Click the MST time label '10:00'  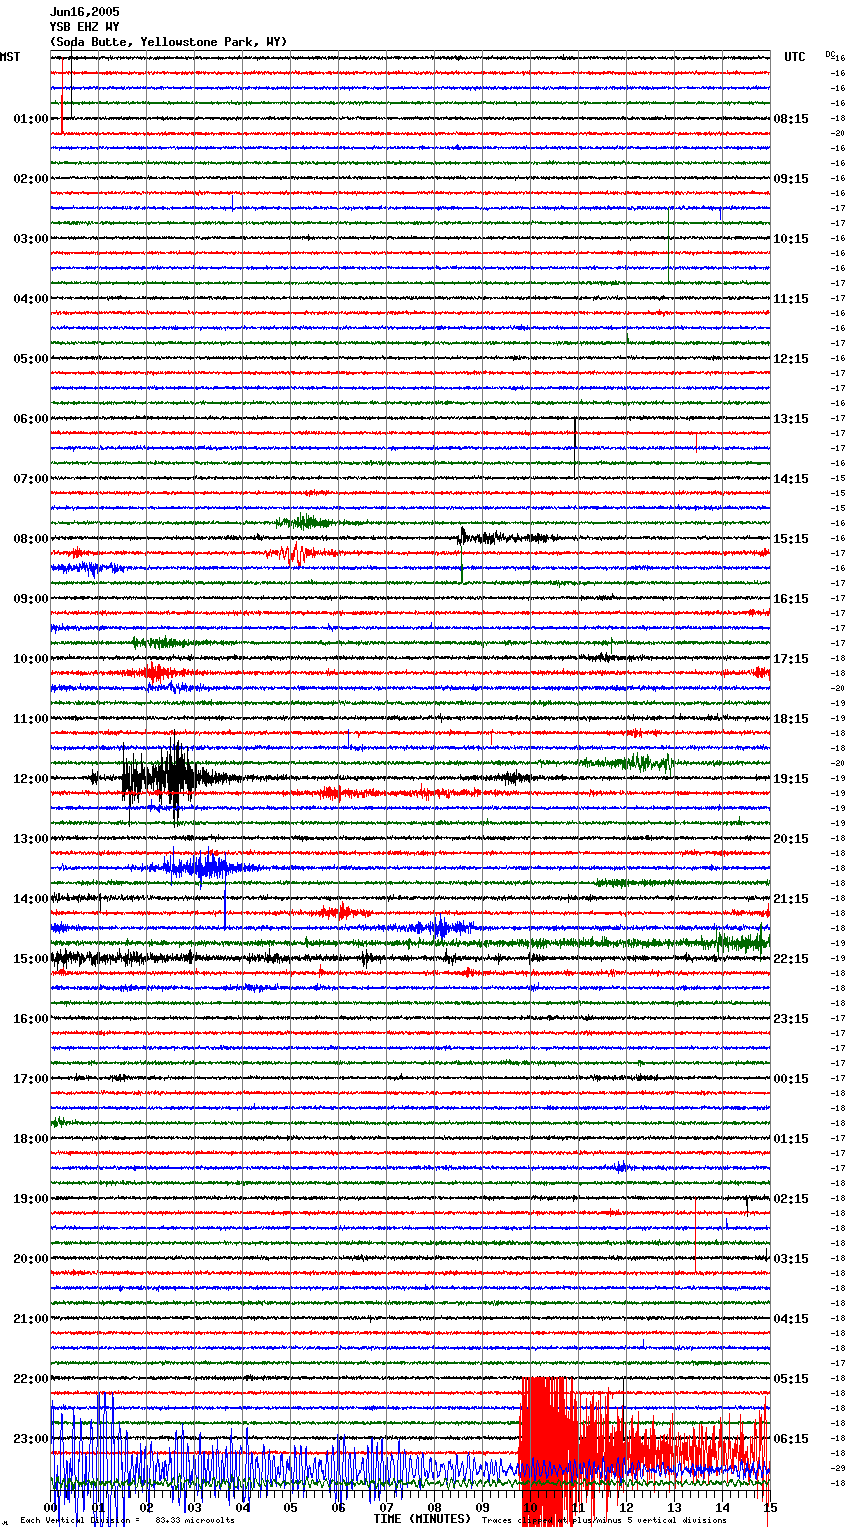(30, 659)
